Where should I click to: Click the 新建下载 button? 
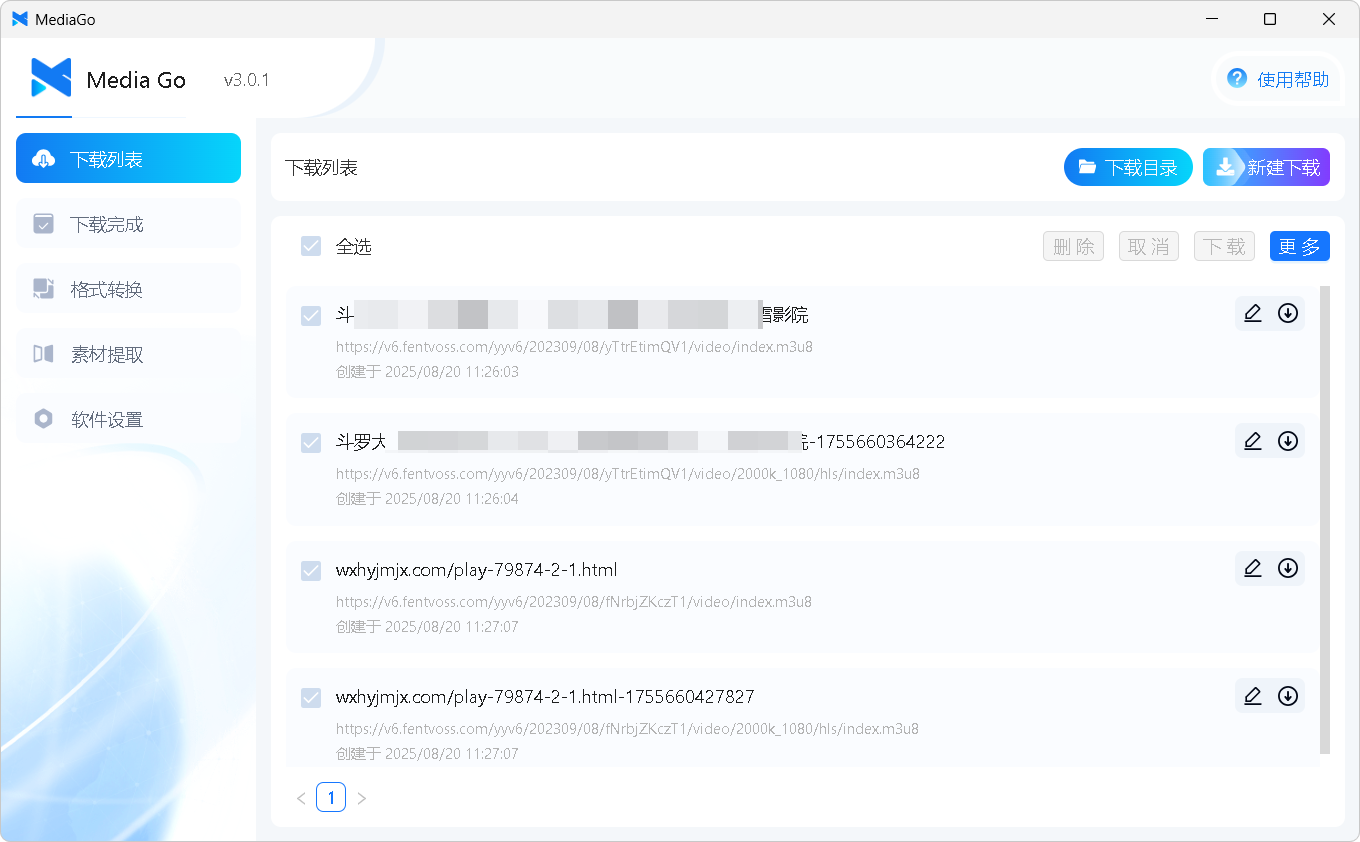pos(1266,167)
